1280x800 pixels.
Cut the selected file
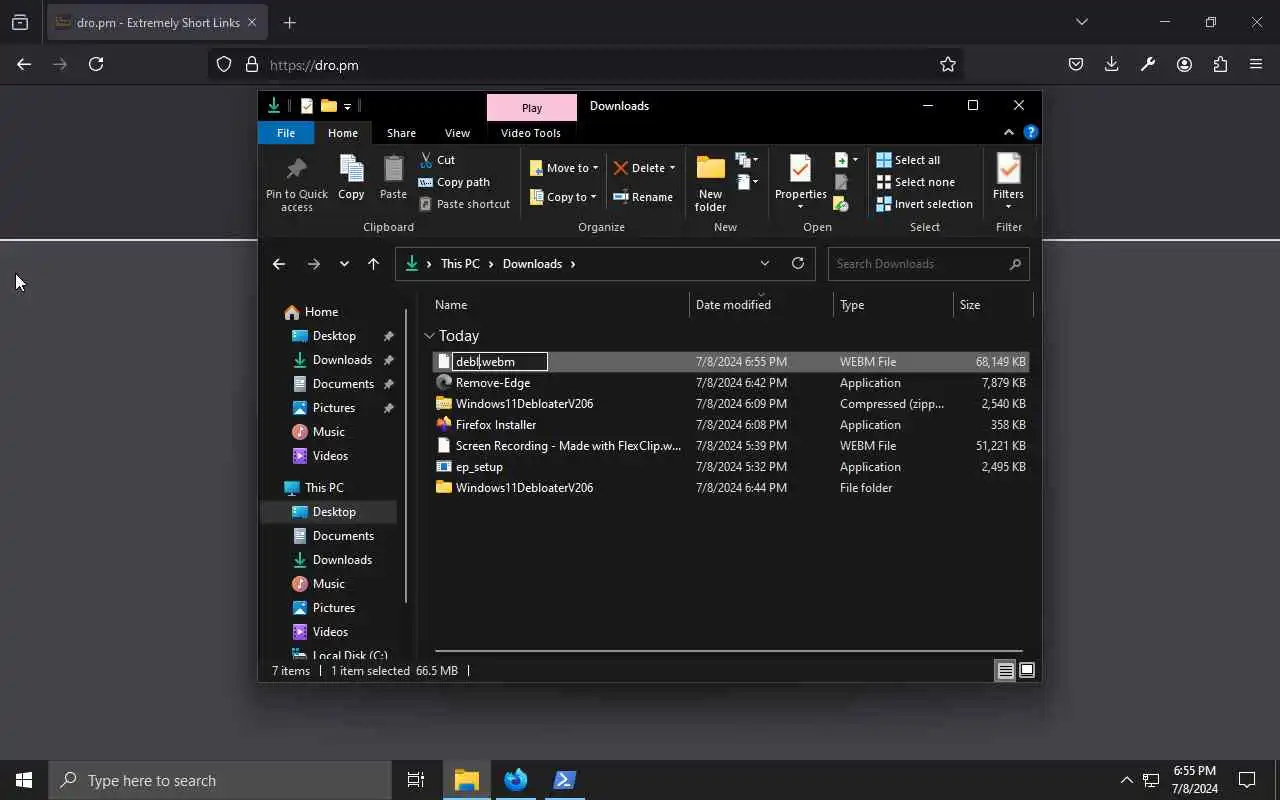point(437,160)
